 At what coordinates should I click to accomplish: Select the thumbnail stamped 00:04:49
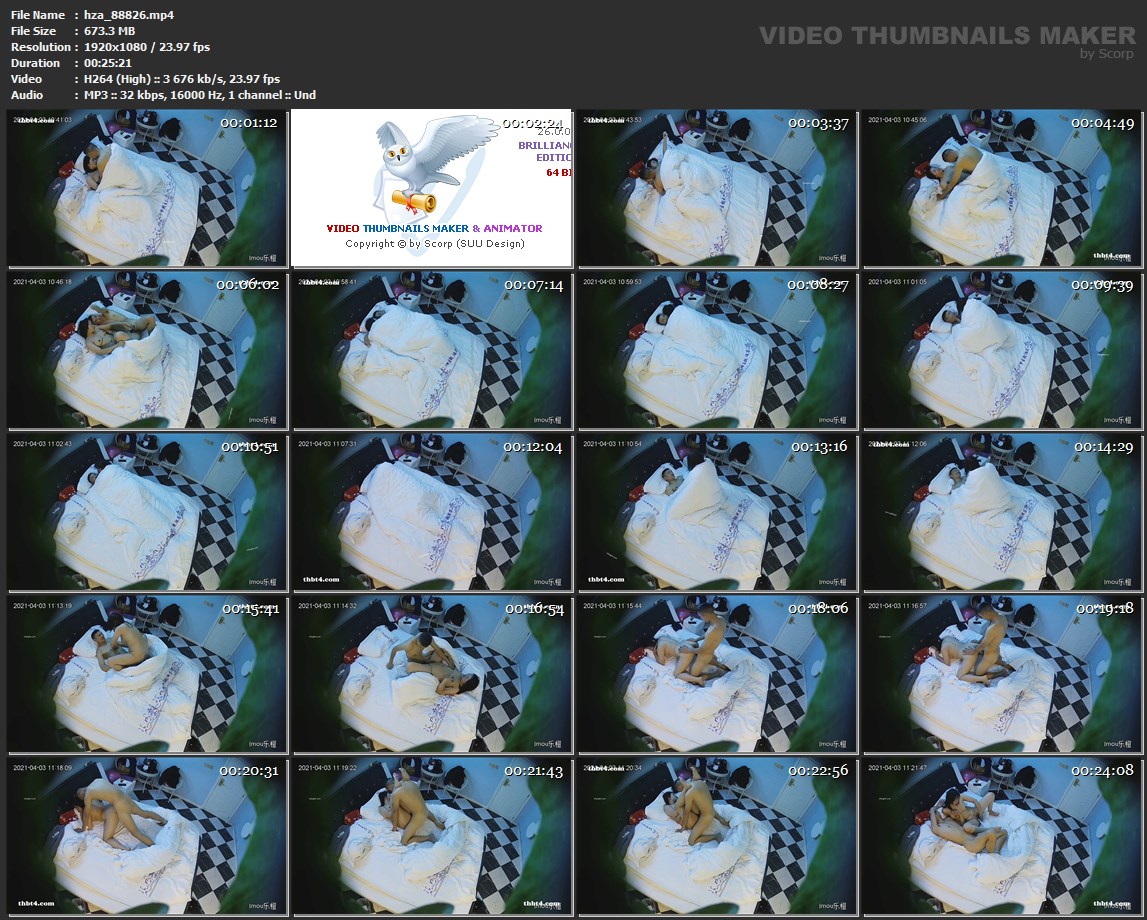click(1002, 189)
